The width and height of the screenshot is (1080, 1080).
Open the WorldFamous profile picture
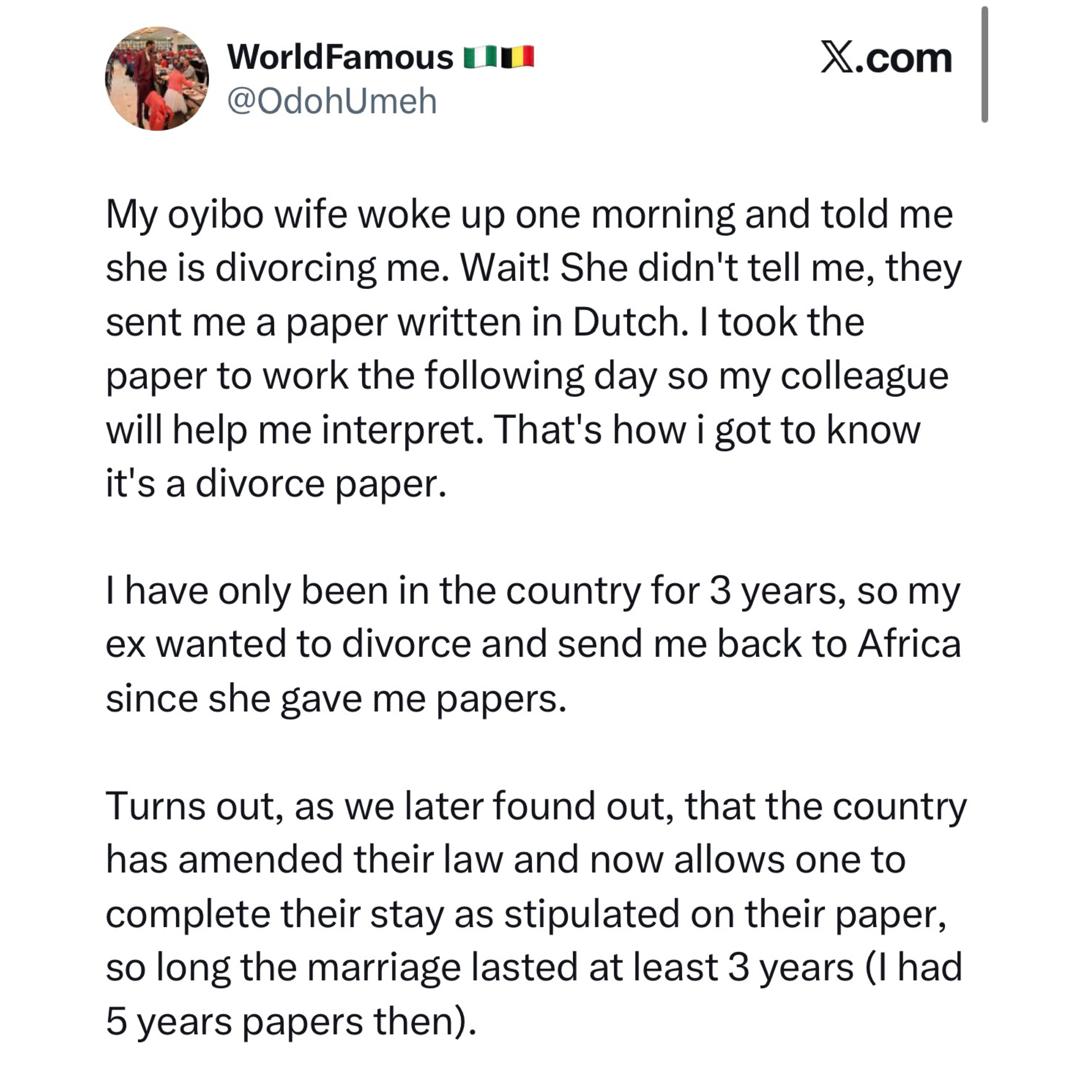tap(157, 79)
